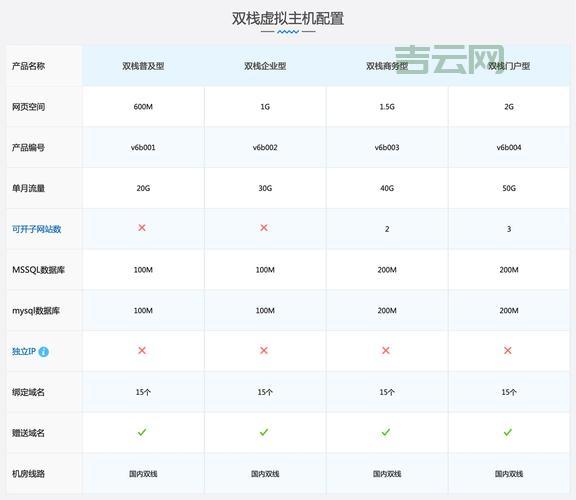576x500 pixels.
Task: Click 国内双线 for 双栈企业型
Action: pos(265,474)
